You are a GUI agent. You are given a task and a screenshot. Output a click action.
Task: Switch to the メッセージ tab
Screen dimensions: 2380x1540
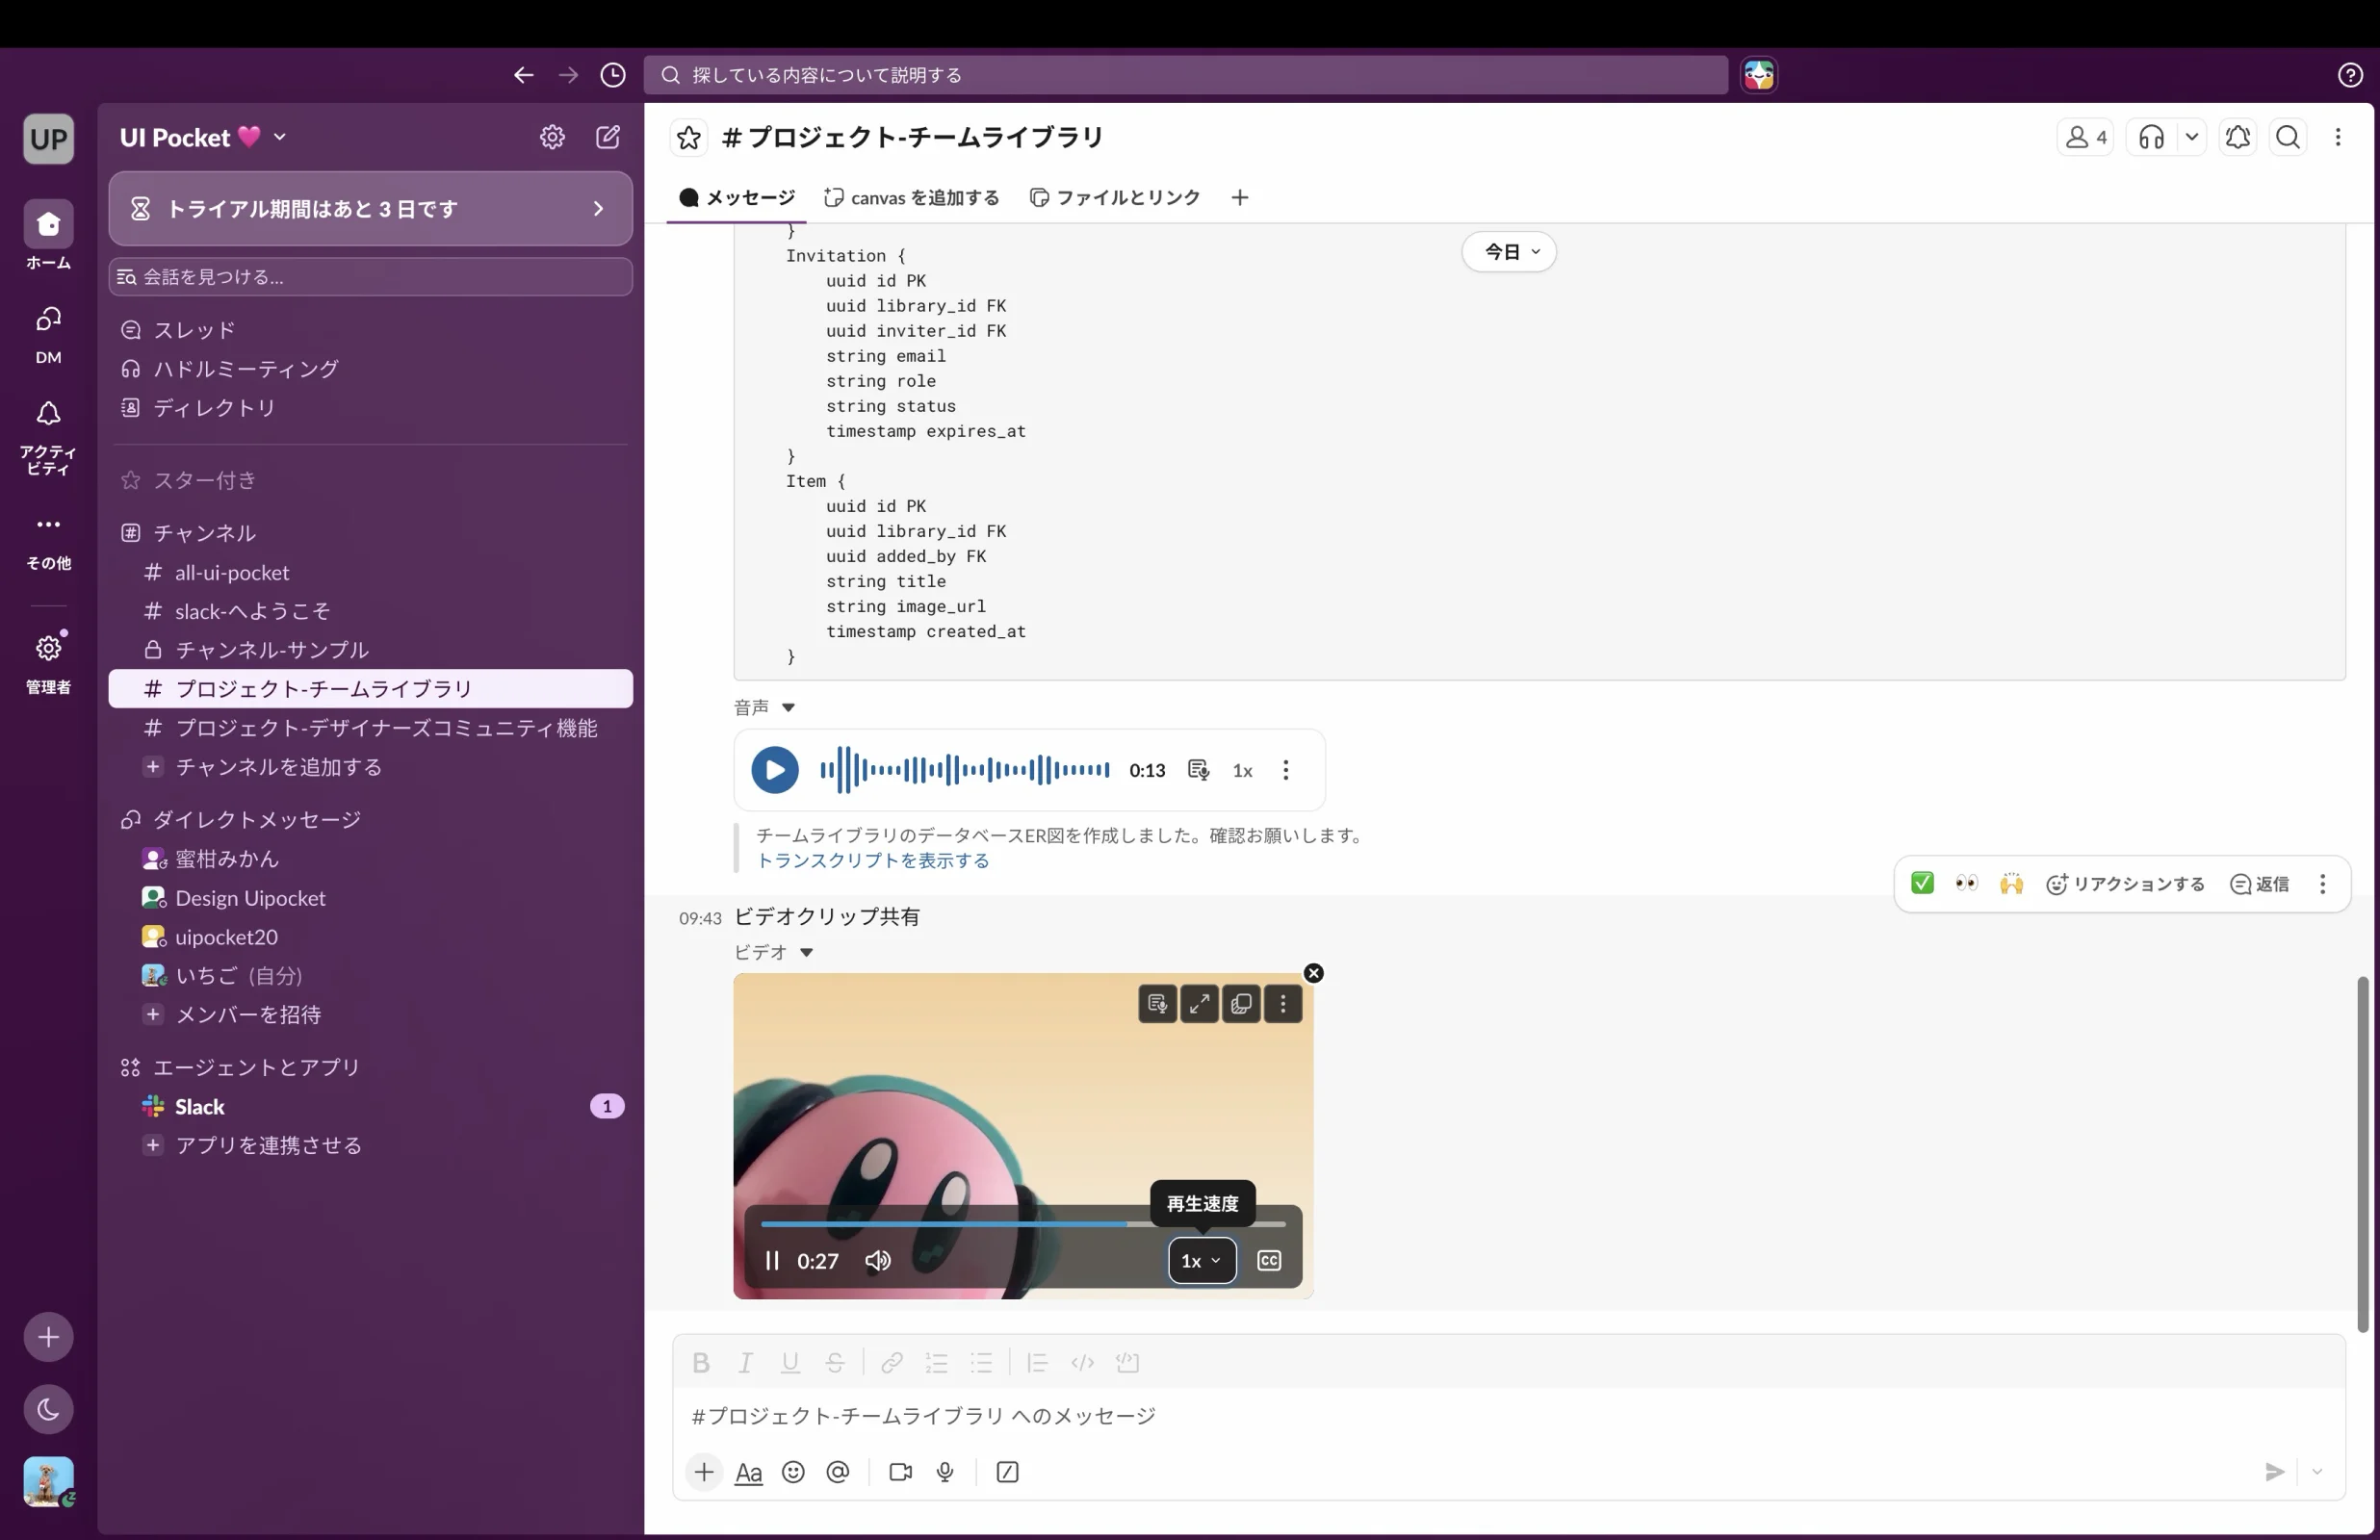click(737, 198)
